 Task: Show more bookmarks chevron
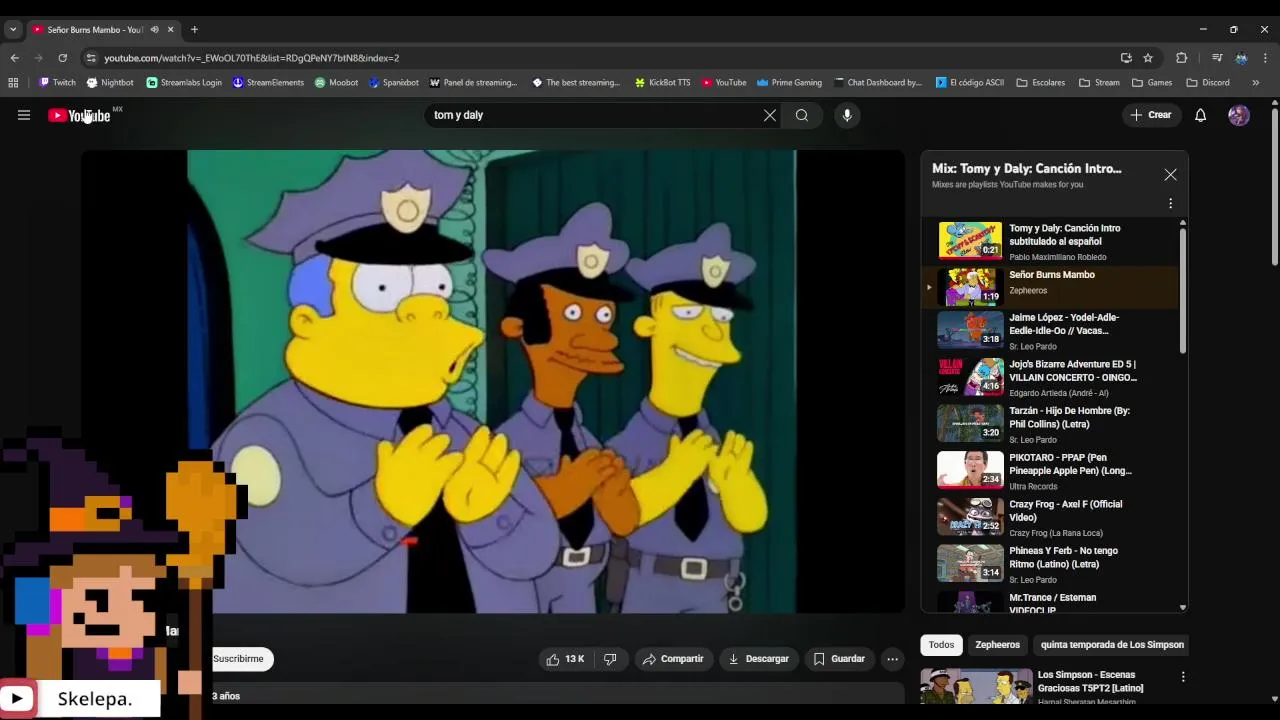click(x=1256, y=83)
